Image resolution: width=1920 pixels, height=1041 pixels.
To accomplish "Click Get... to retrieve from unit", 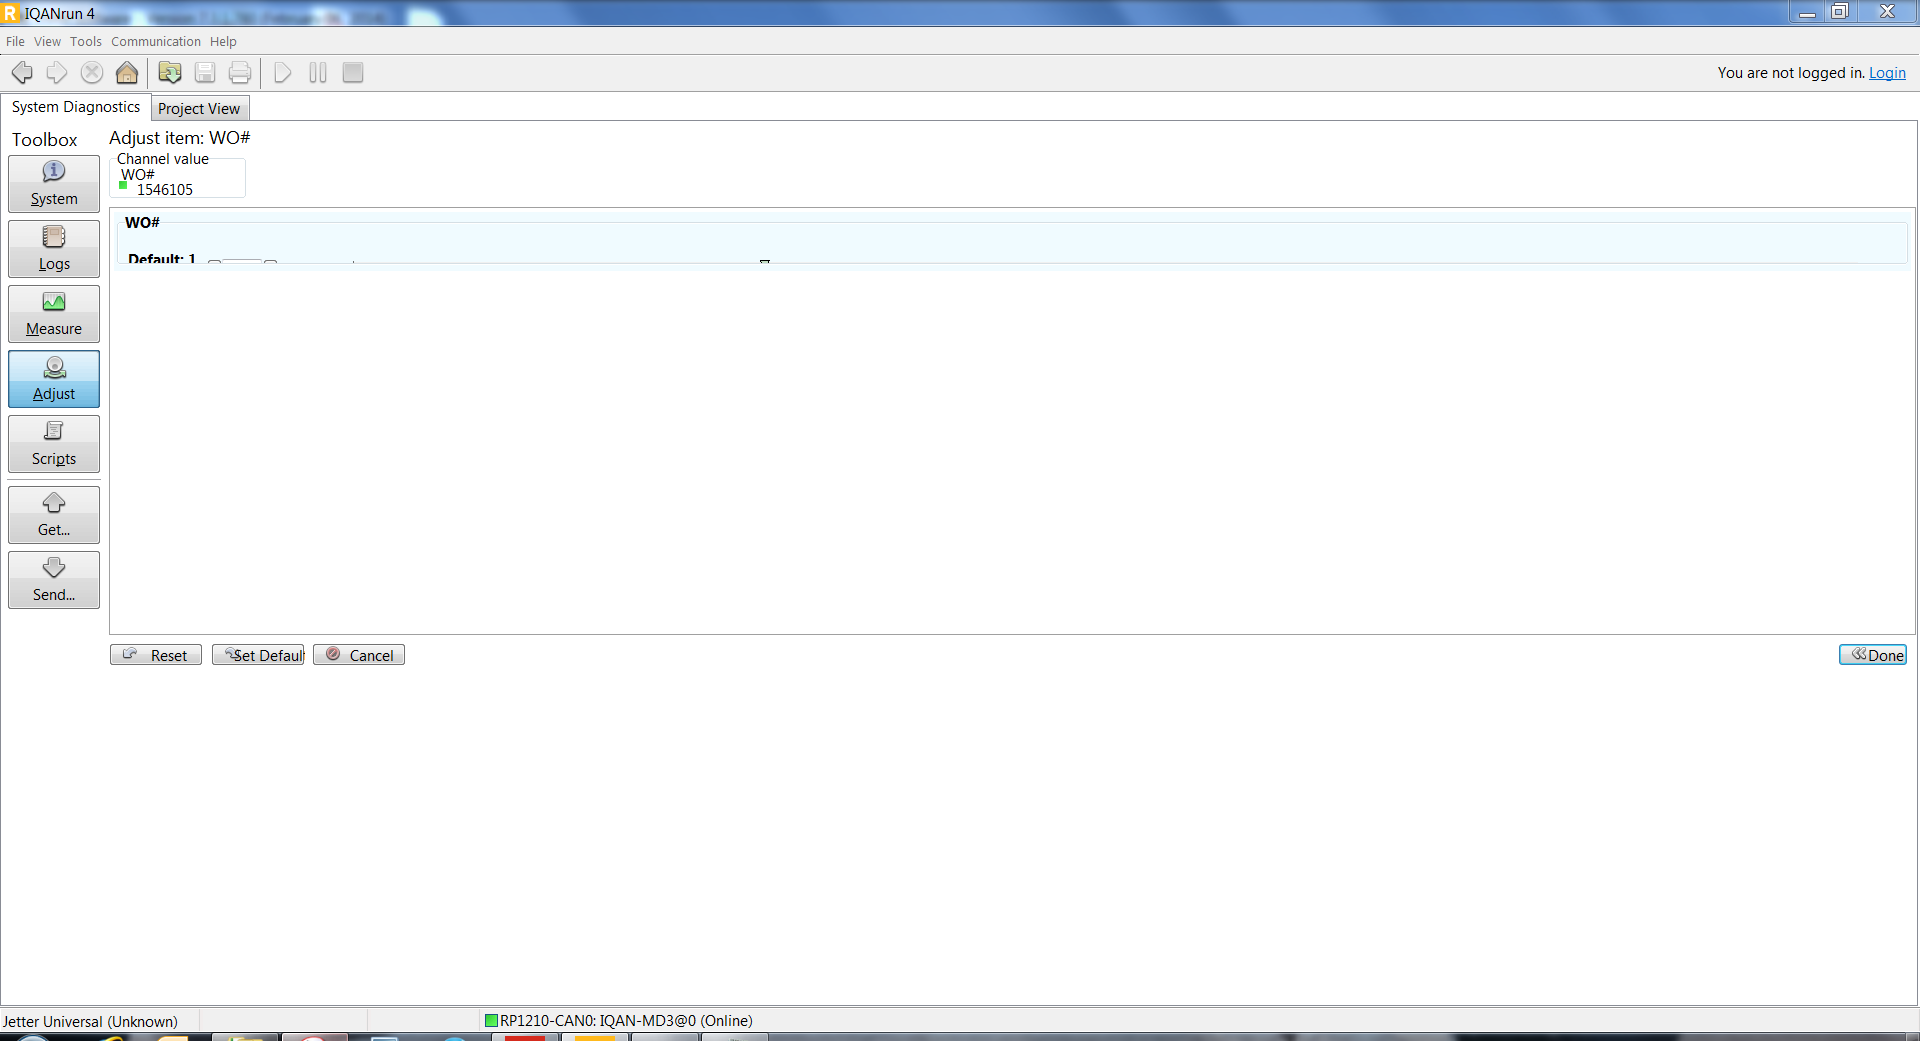I will 54,515.
